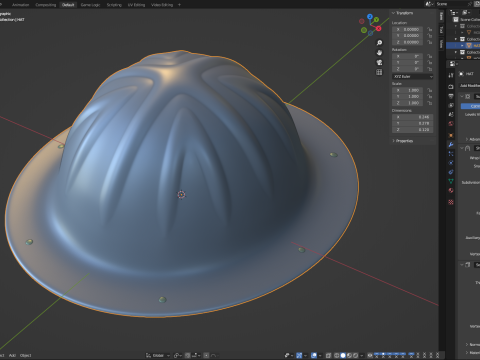Open the Object menu in viewport header
The image size is (480, 360).
(26, 355)
